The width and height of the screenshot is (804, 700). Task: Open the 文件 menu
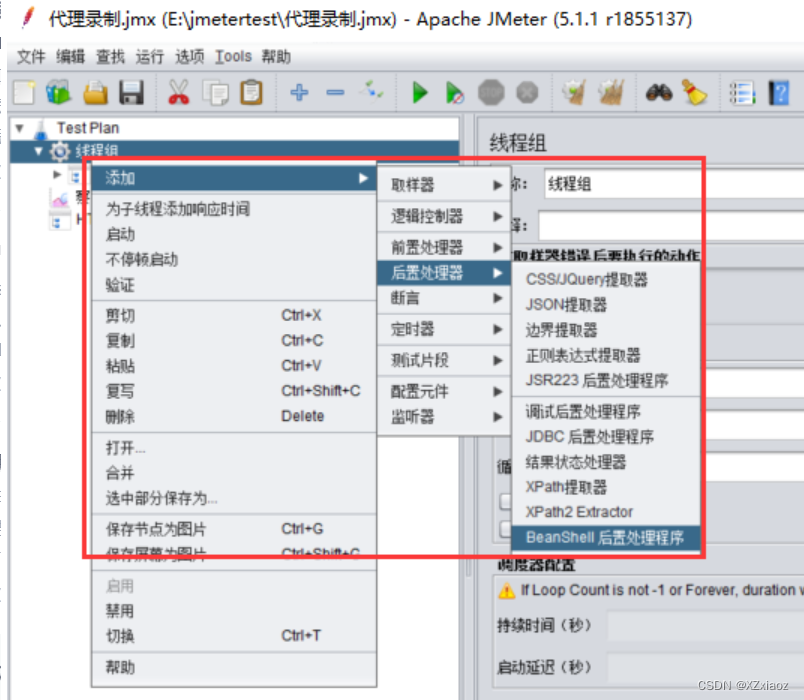(31, 56)
